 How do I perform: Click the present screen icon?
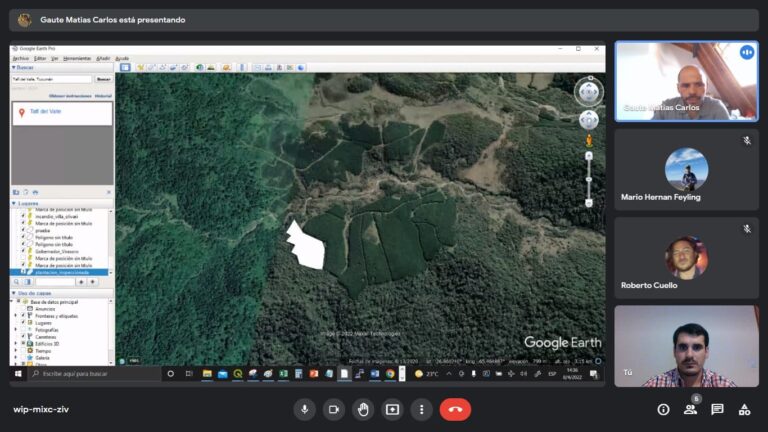pyautogui.click(x=392, y=409)
